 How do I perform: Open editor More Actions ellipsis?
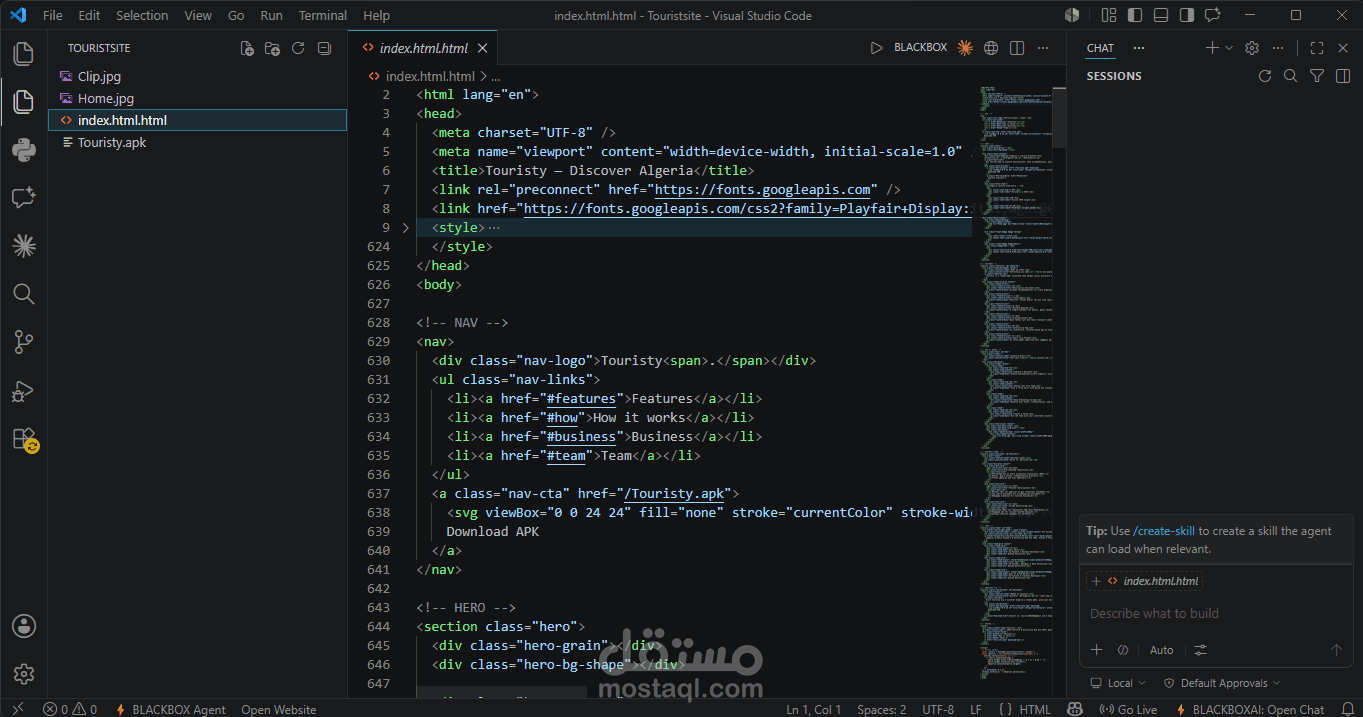click(x=1043, y=48)
